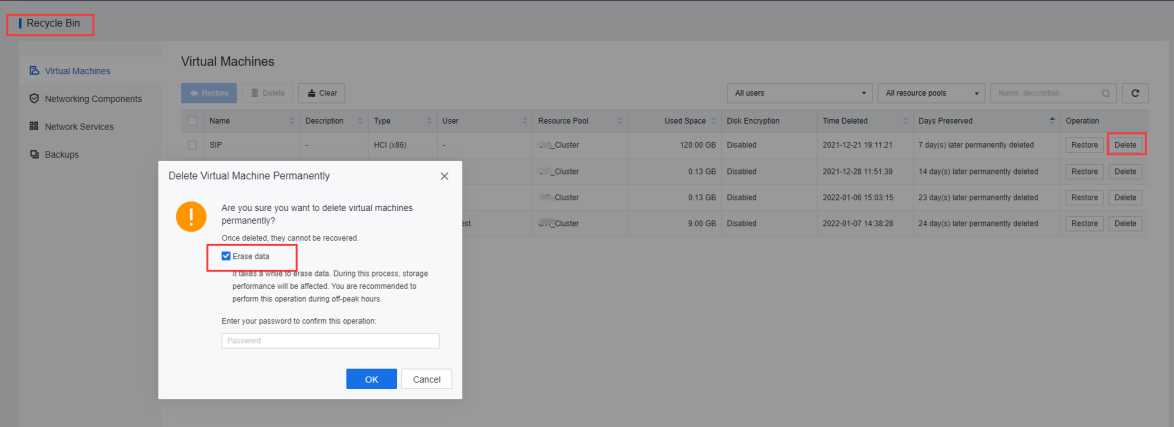1174x427 pixels.
Task: Open the All users dropdown
Action: coord(800,93)
